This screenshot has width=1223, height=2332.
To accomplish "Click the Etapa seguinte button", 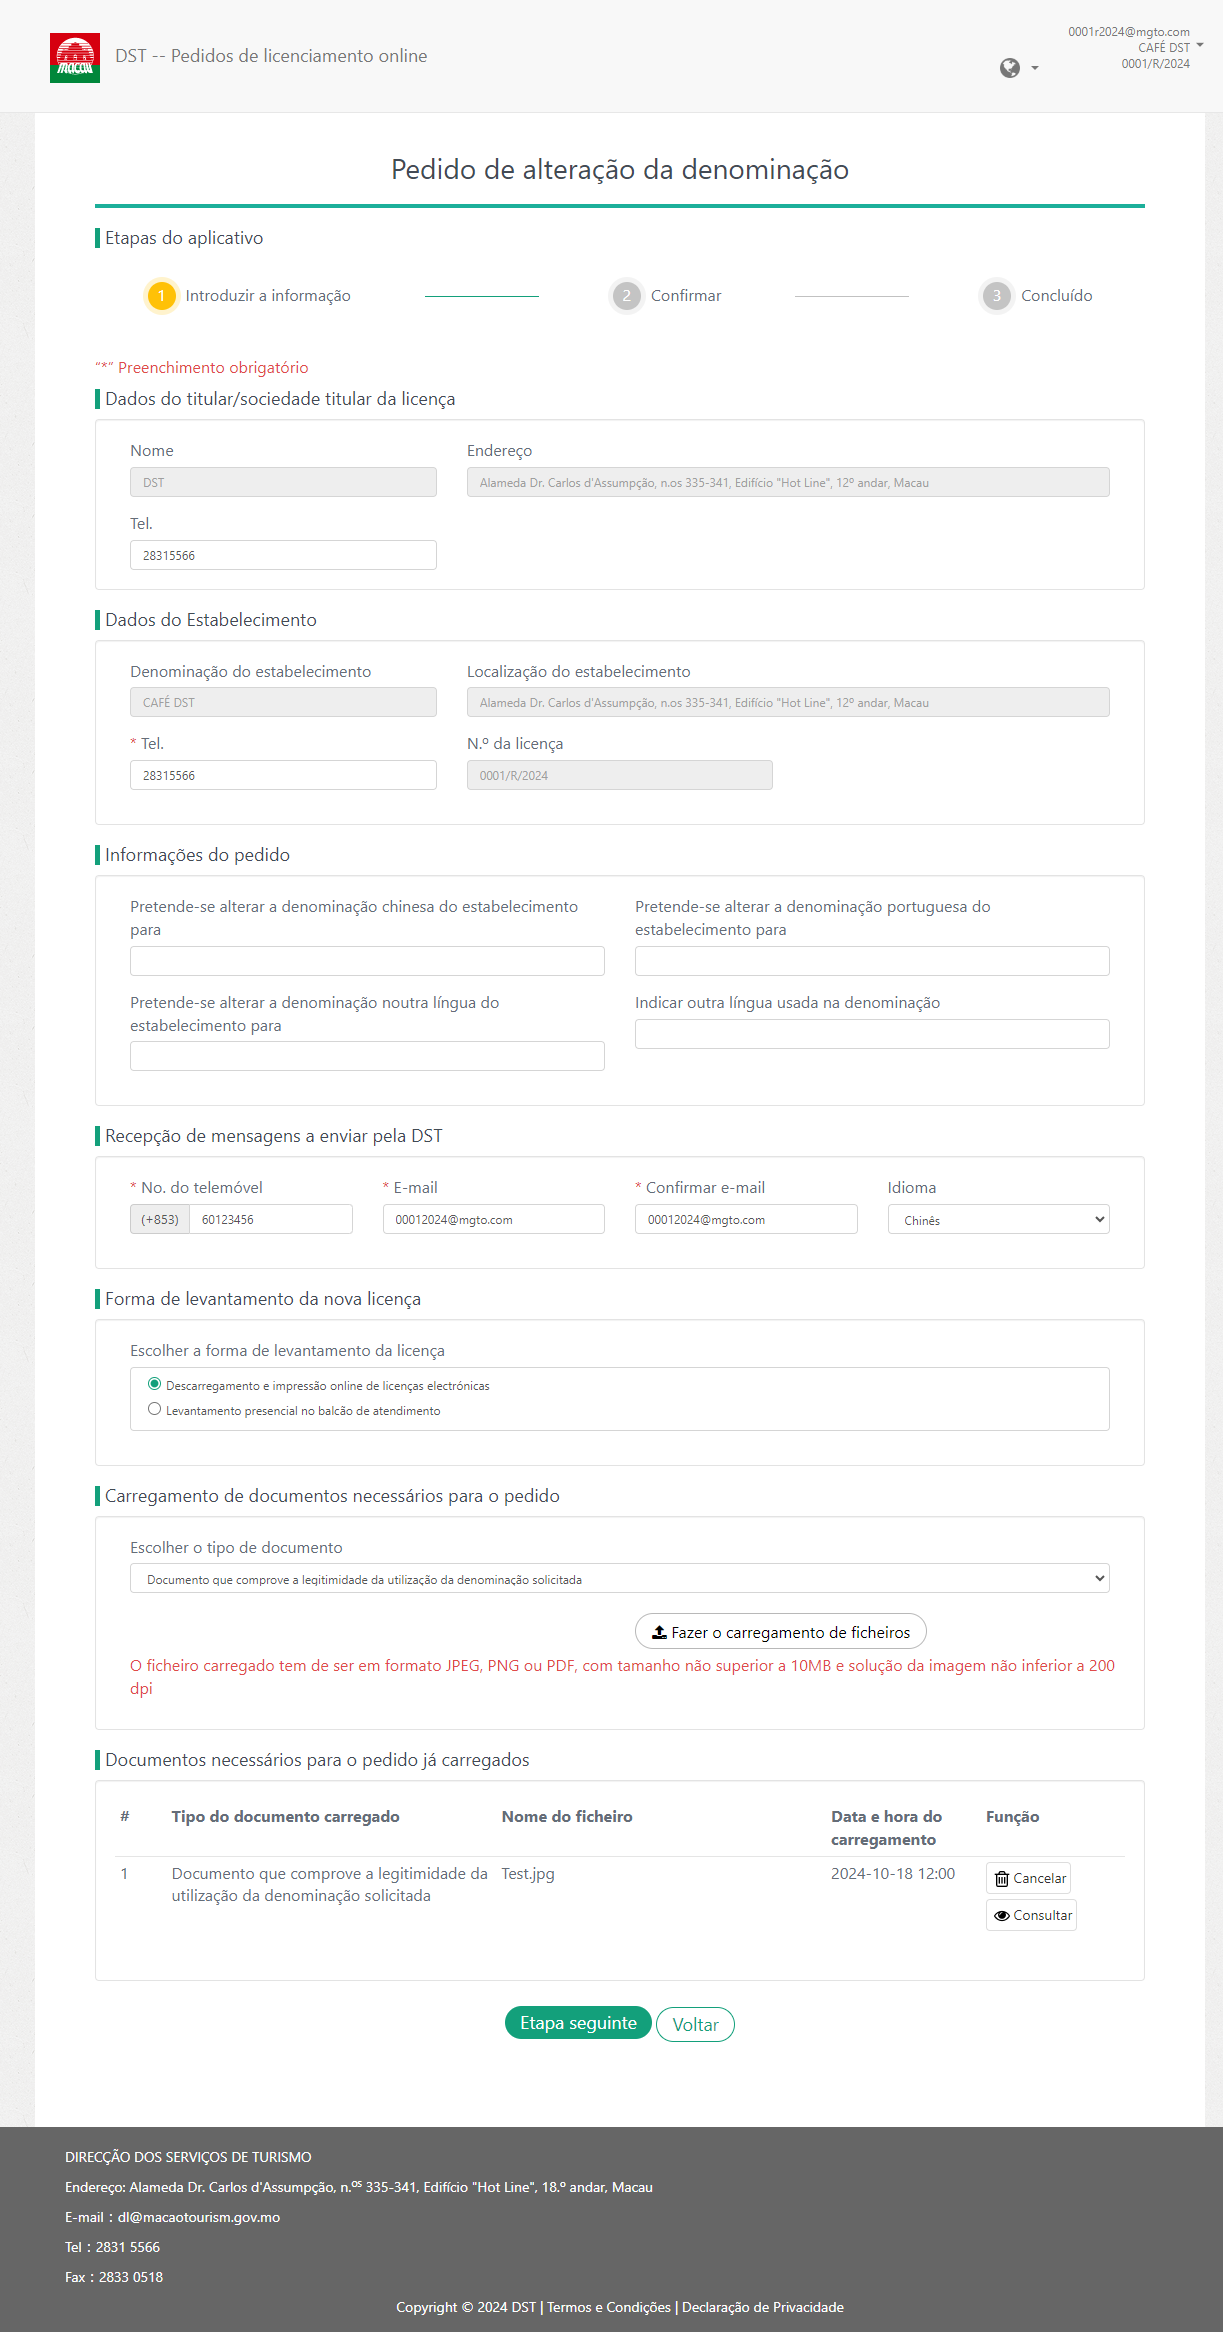I will pyautogui.click(x=578, y=2023).
